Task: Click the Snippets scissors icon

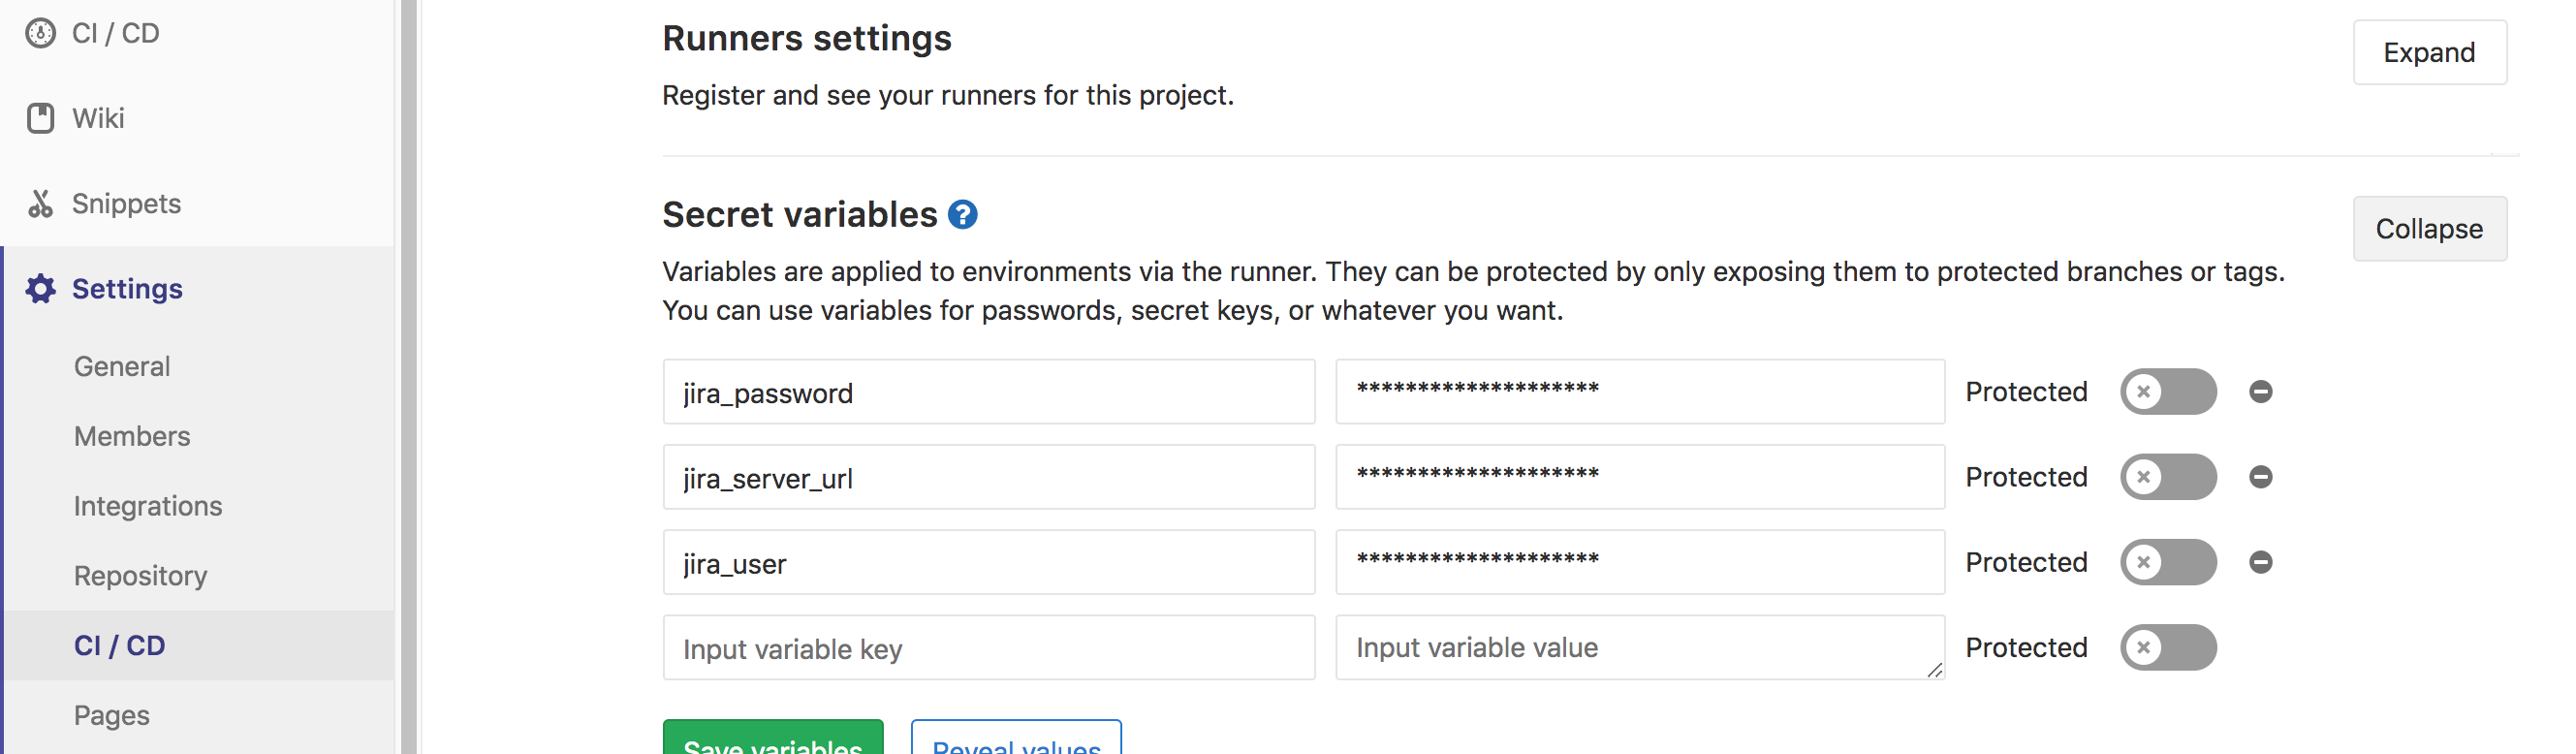Action: [40, 203]
